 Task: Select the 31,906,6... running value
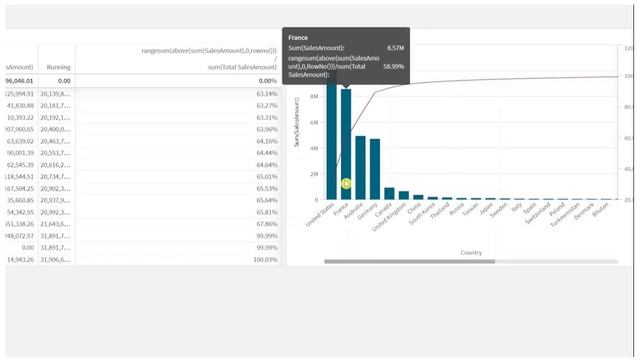coord(56,260)
